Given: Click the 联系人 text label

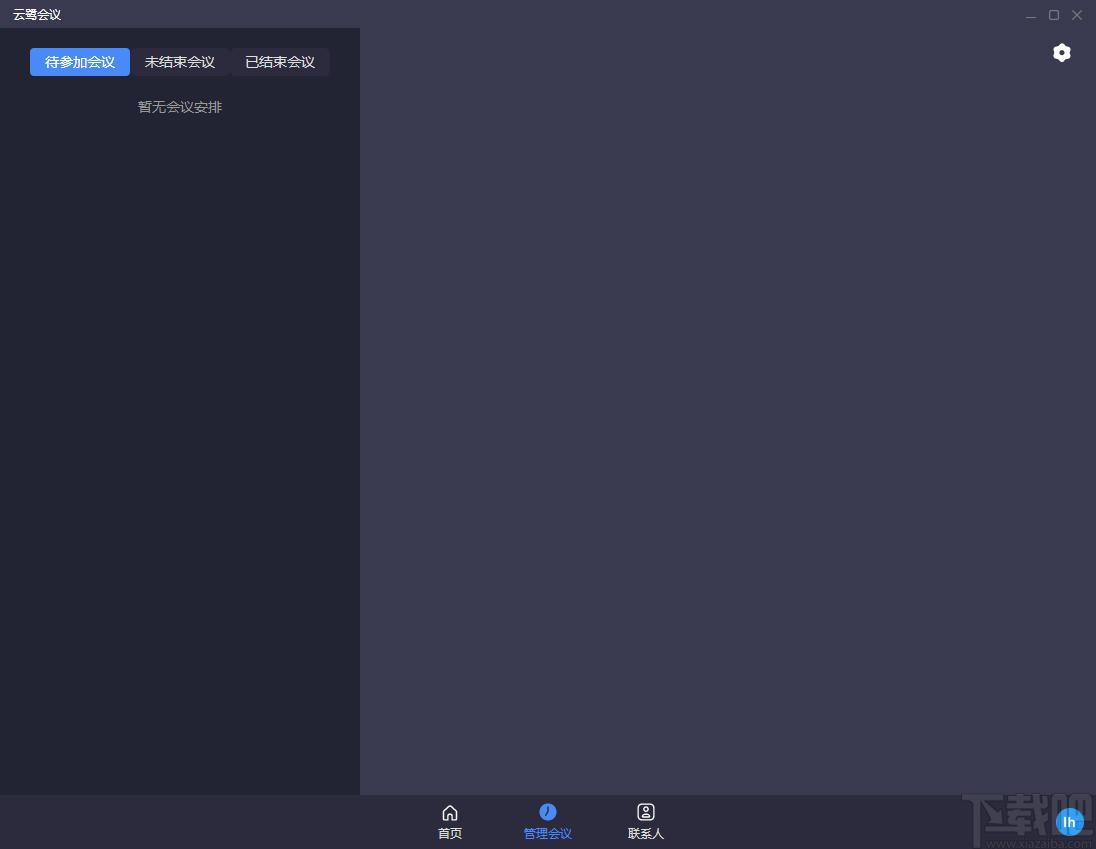Looking at the screenshot, I should pyautogui.click(x=646, y=834).
